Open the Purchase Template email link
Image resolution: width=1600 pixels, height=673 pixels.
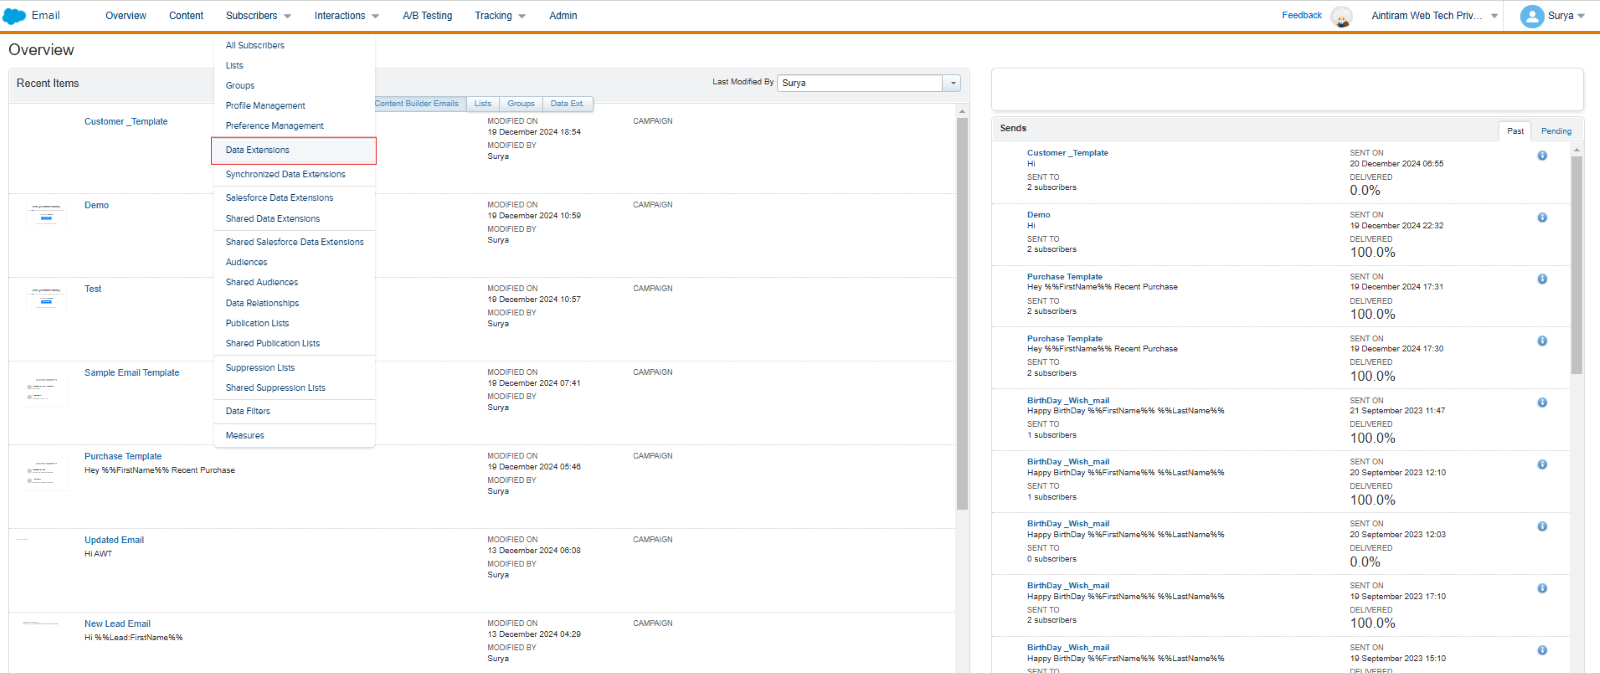123,456
